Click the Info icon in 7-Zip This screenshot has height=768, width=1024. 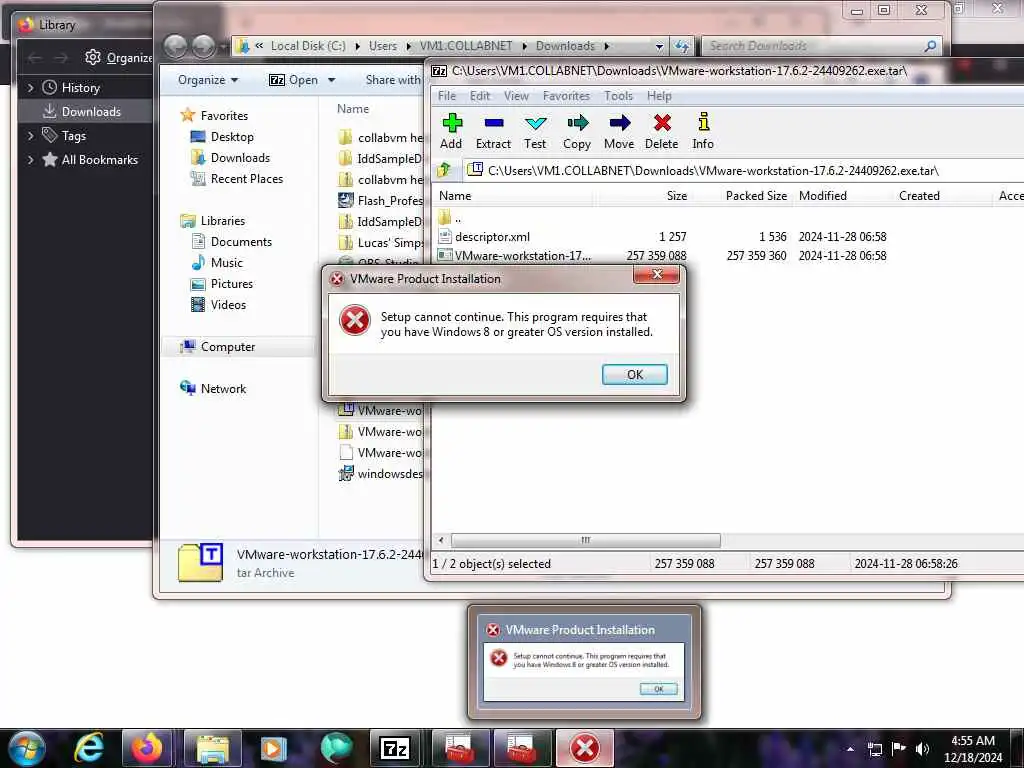click(703, 131)
